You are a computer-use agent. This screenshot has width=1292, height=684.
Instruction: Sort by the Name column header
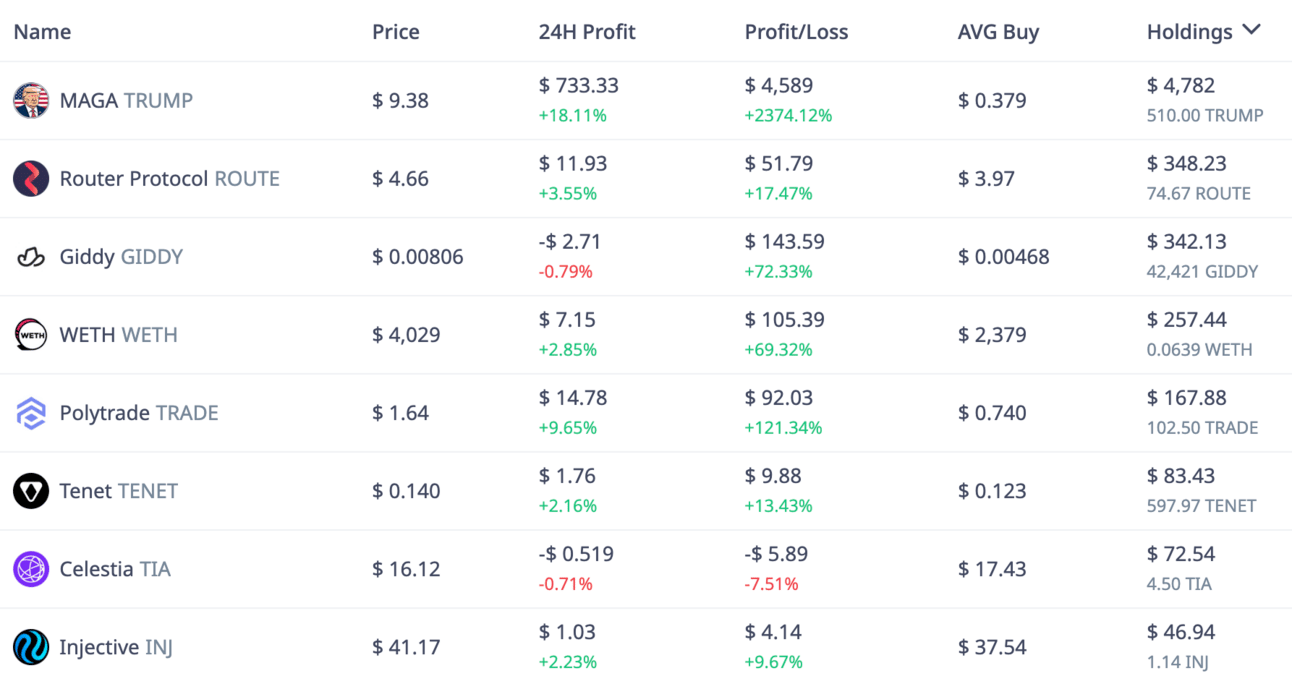click(42, 32)
